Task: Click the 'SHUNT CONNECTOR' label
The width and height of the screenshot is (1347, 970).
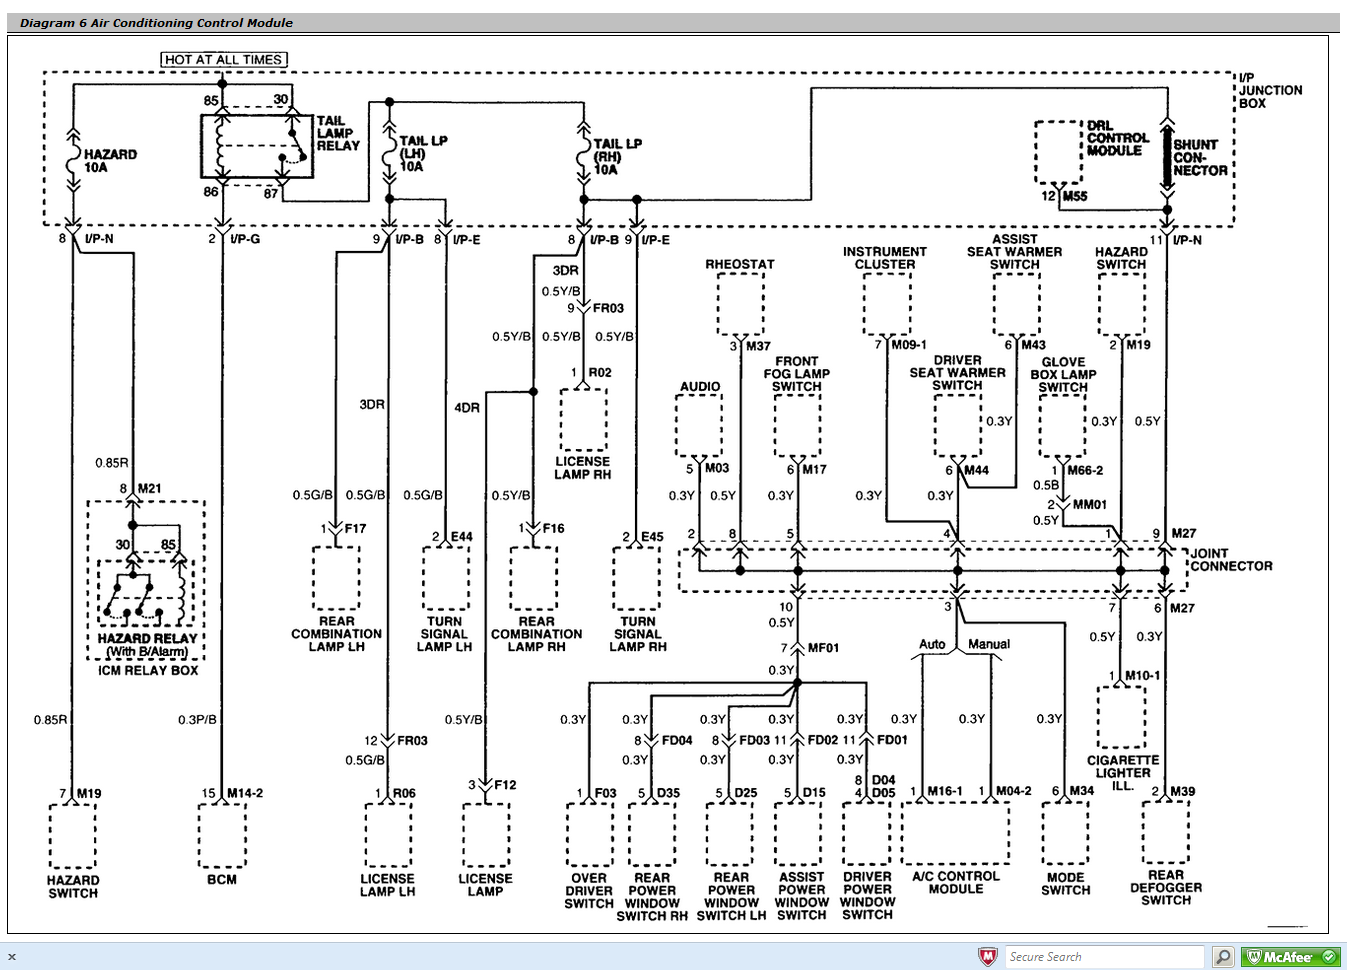Action: 1200,158
